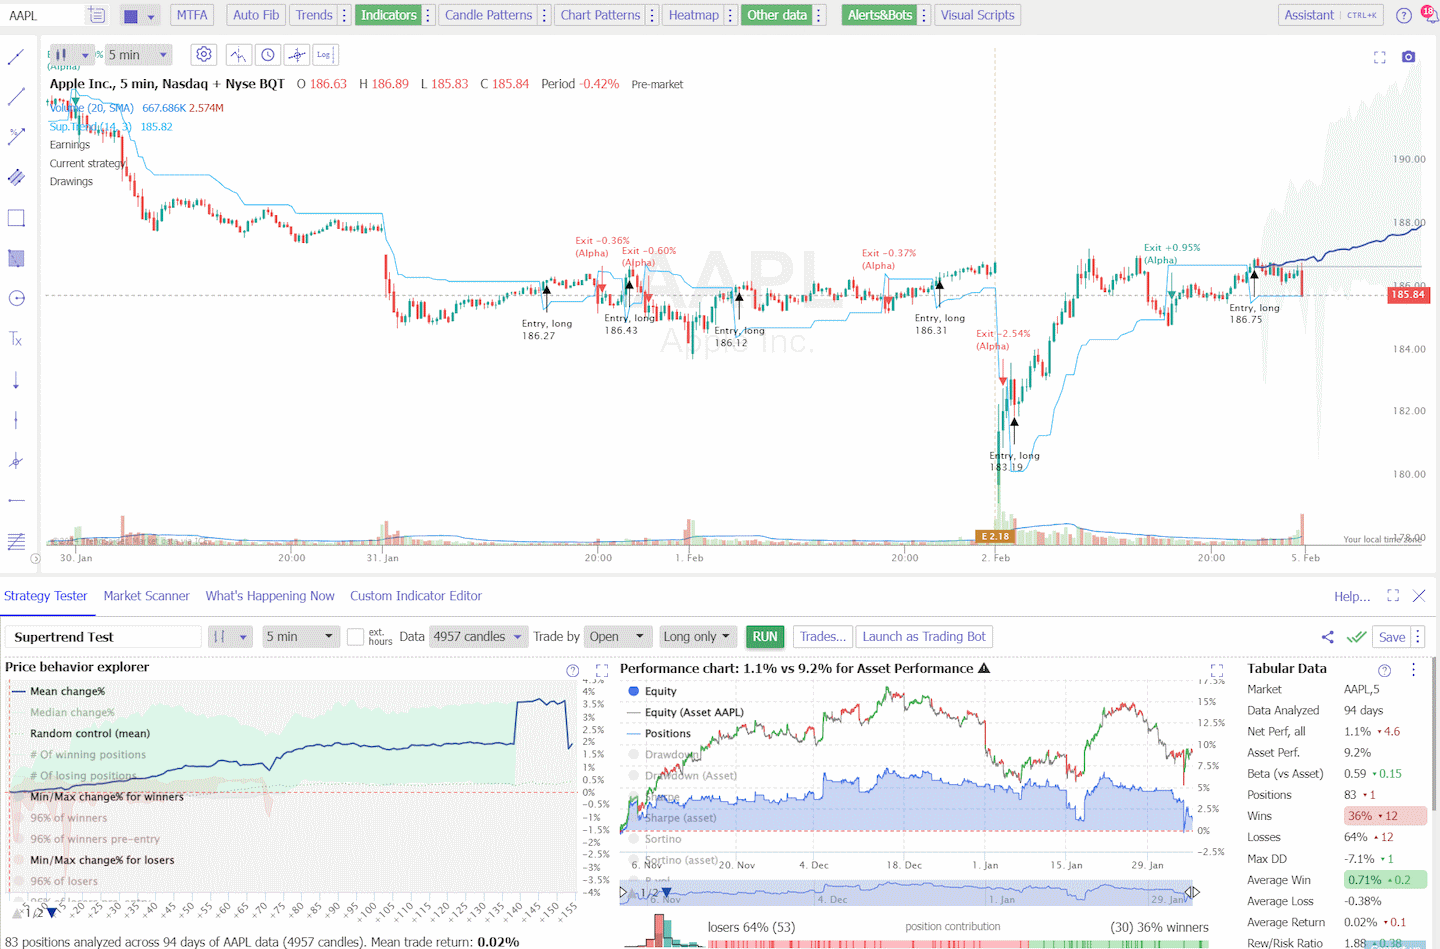1440x949 pixels.
Task: Open the share icon next to Save
Action: point(1327,636)
